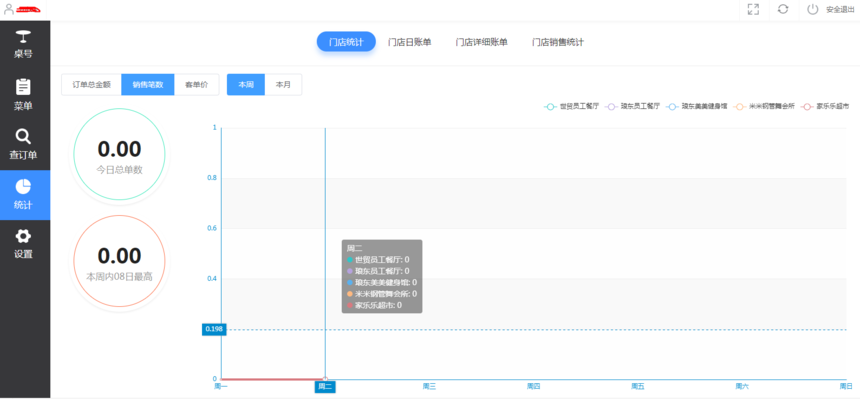Viewport: 860px width, 399px height.
Task: Click the 0.8 y-axis value label
Action: pyautogui.click(x=212, y=178)
